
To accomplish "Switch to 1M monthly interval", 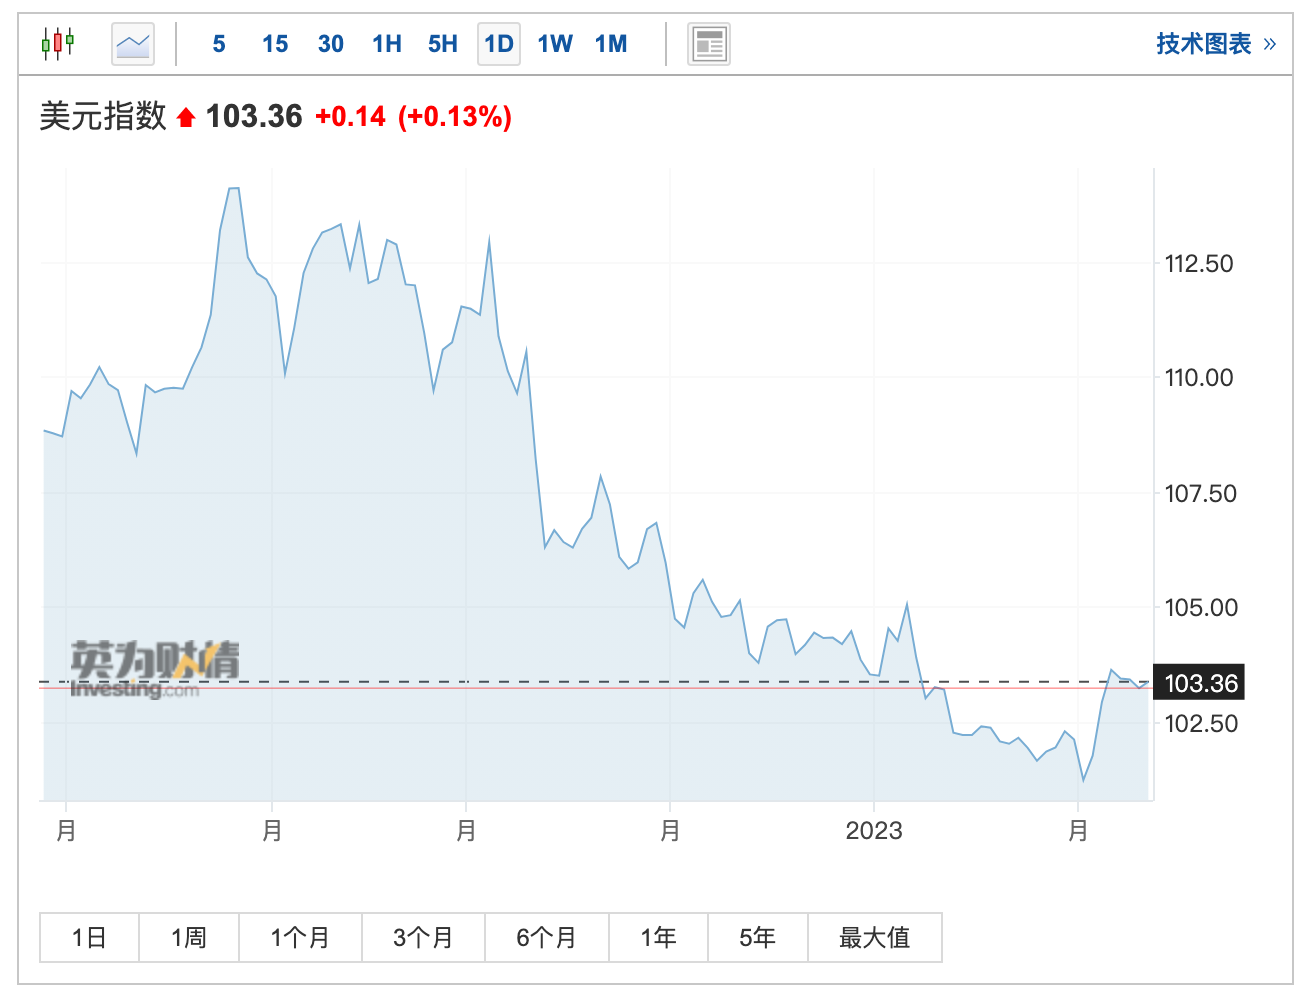I will pyautogui.click(x=611, y=44).
